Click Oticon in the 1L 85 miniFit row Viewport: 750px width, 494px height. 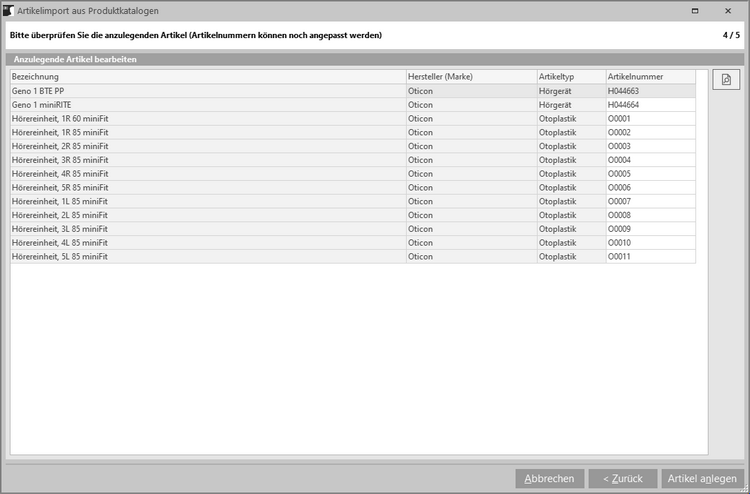coord(472,201)
